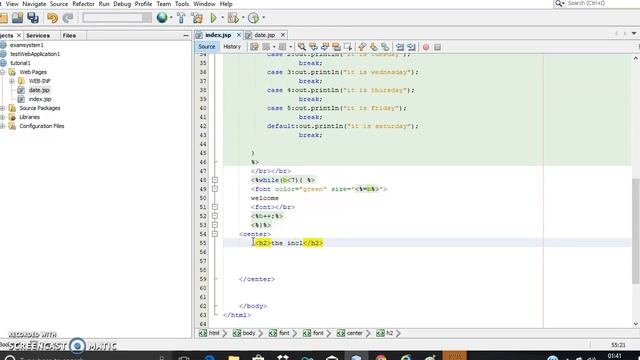Image resolution: width=640 pixels, height=360 pixels.
Task: Click the Source view button
Action: coord(207,47)
